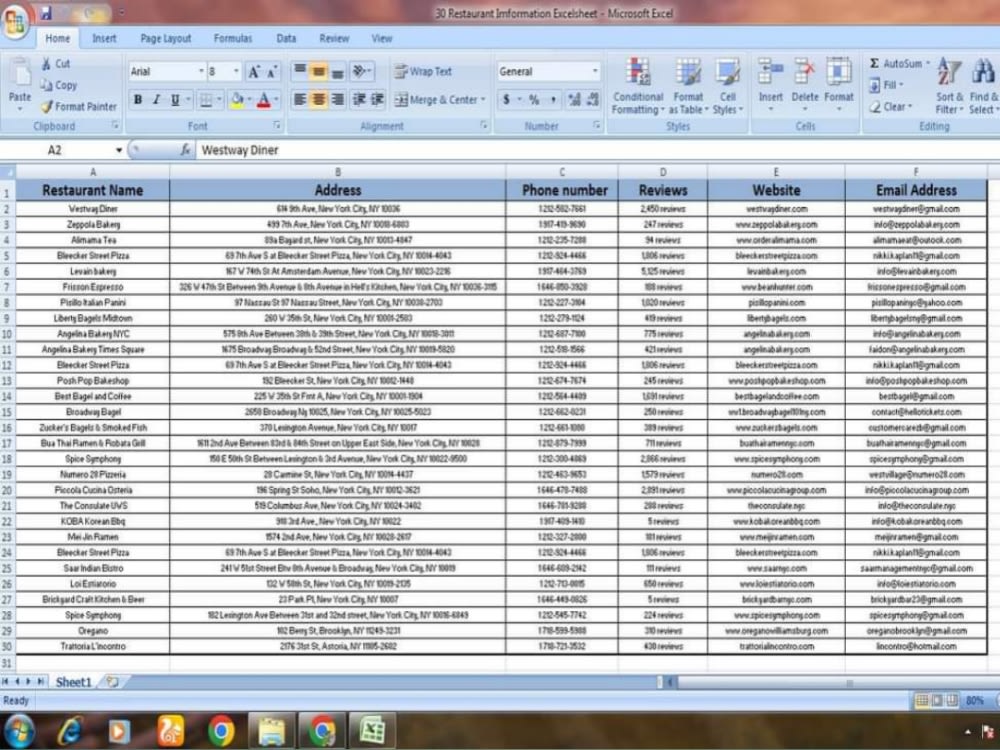Activate Format Painter
Image resolution: width=1000 pixels, height=750 pixels.
(78, 107)
